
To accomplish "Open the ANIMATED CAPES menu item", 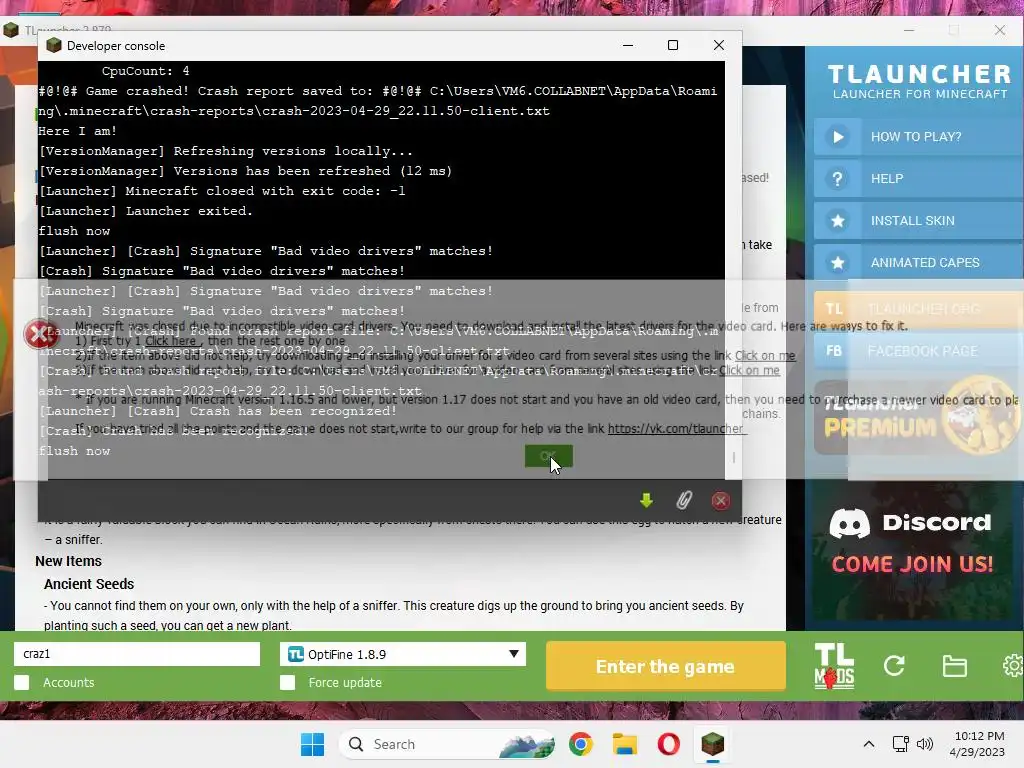I will pos(918,263).
